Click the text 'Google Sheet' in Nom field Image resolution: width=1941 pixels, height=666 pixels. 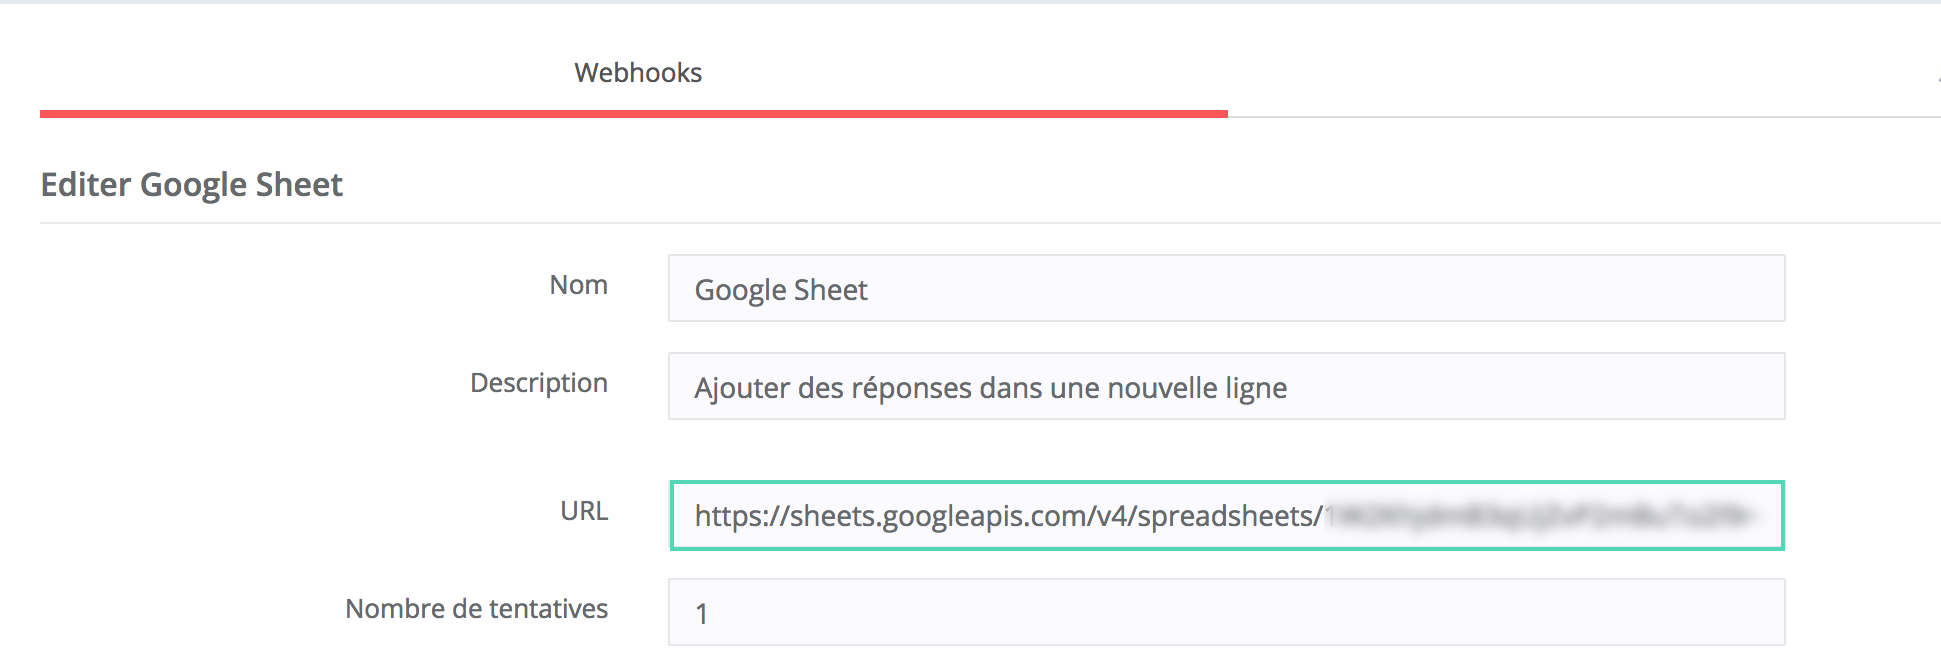[780, 290]
